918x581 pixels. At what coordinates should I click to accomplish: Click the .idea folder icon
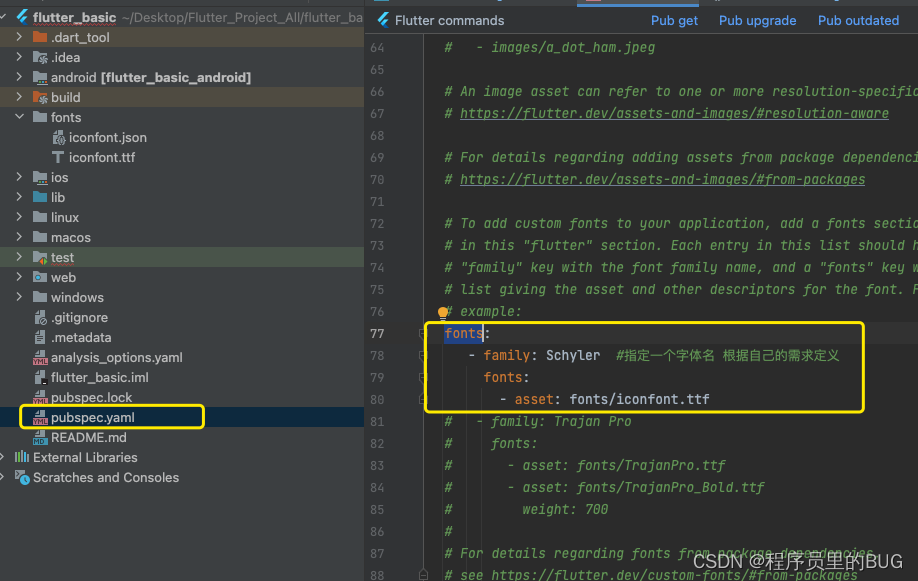[40, 57]
